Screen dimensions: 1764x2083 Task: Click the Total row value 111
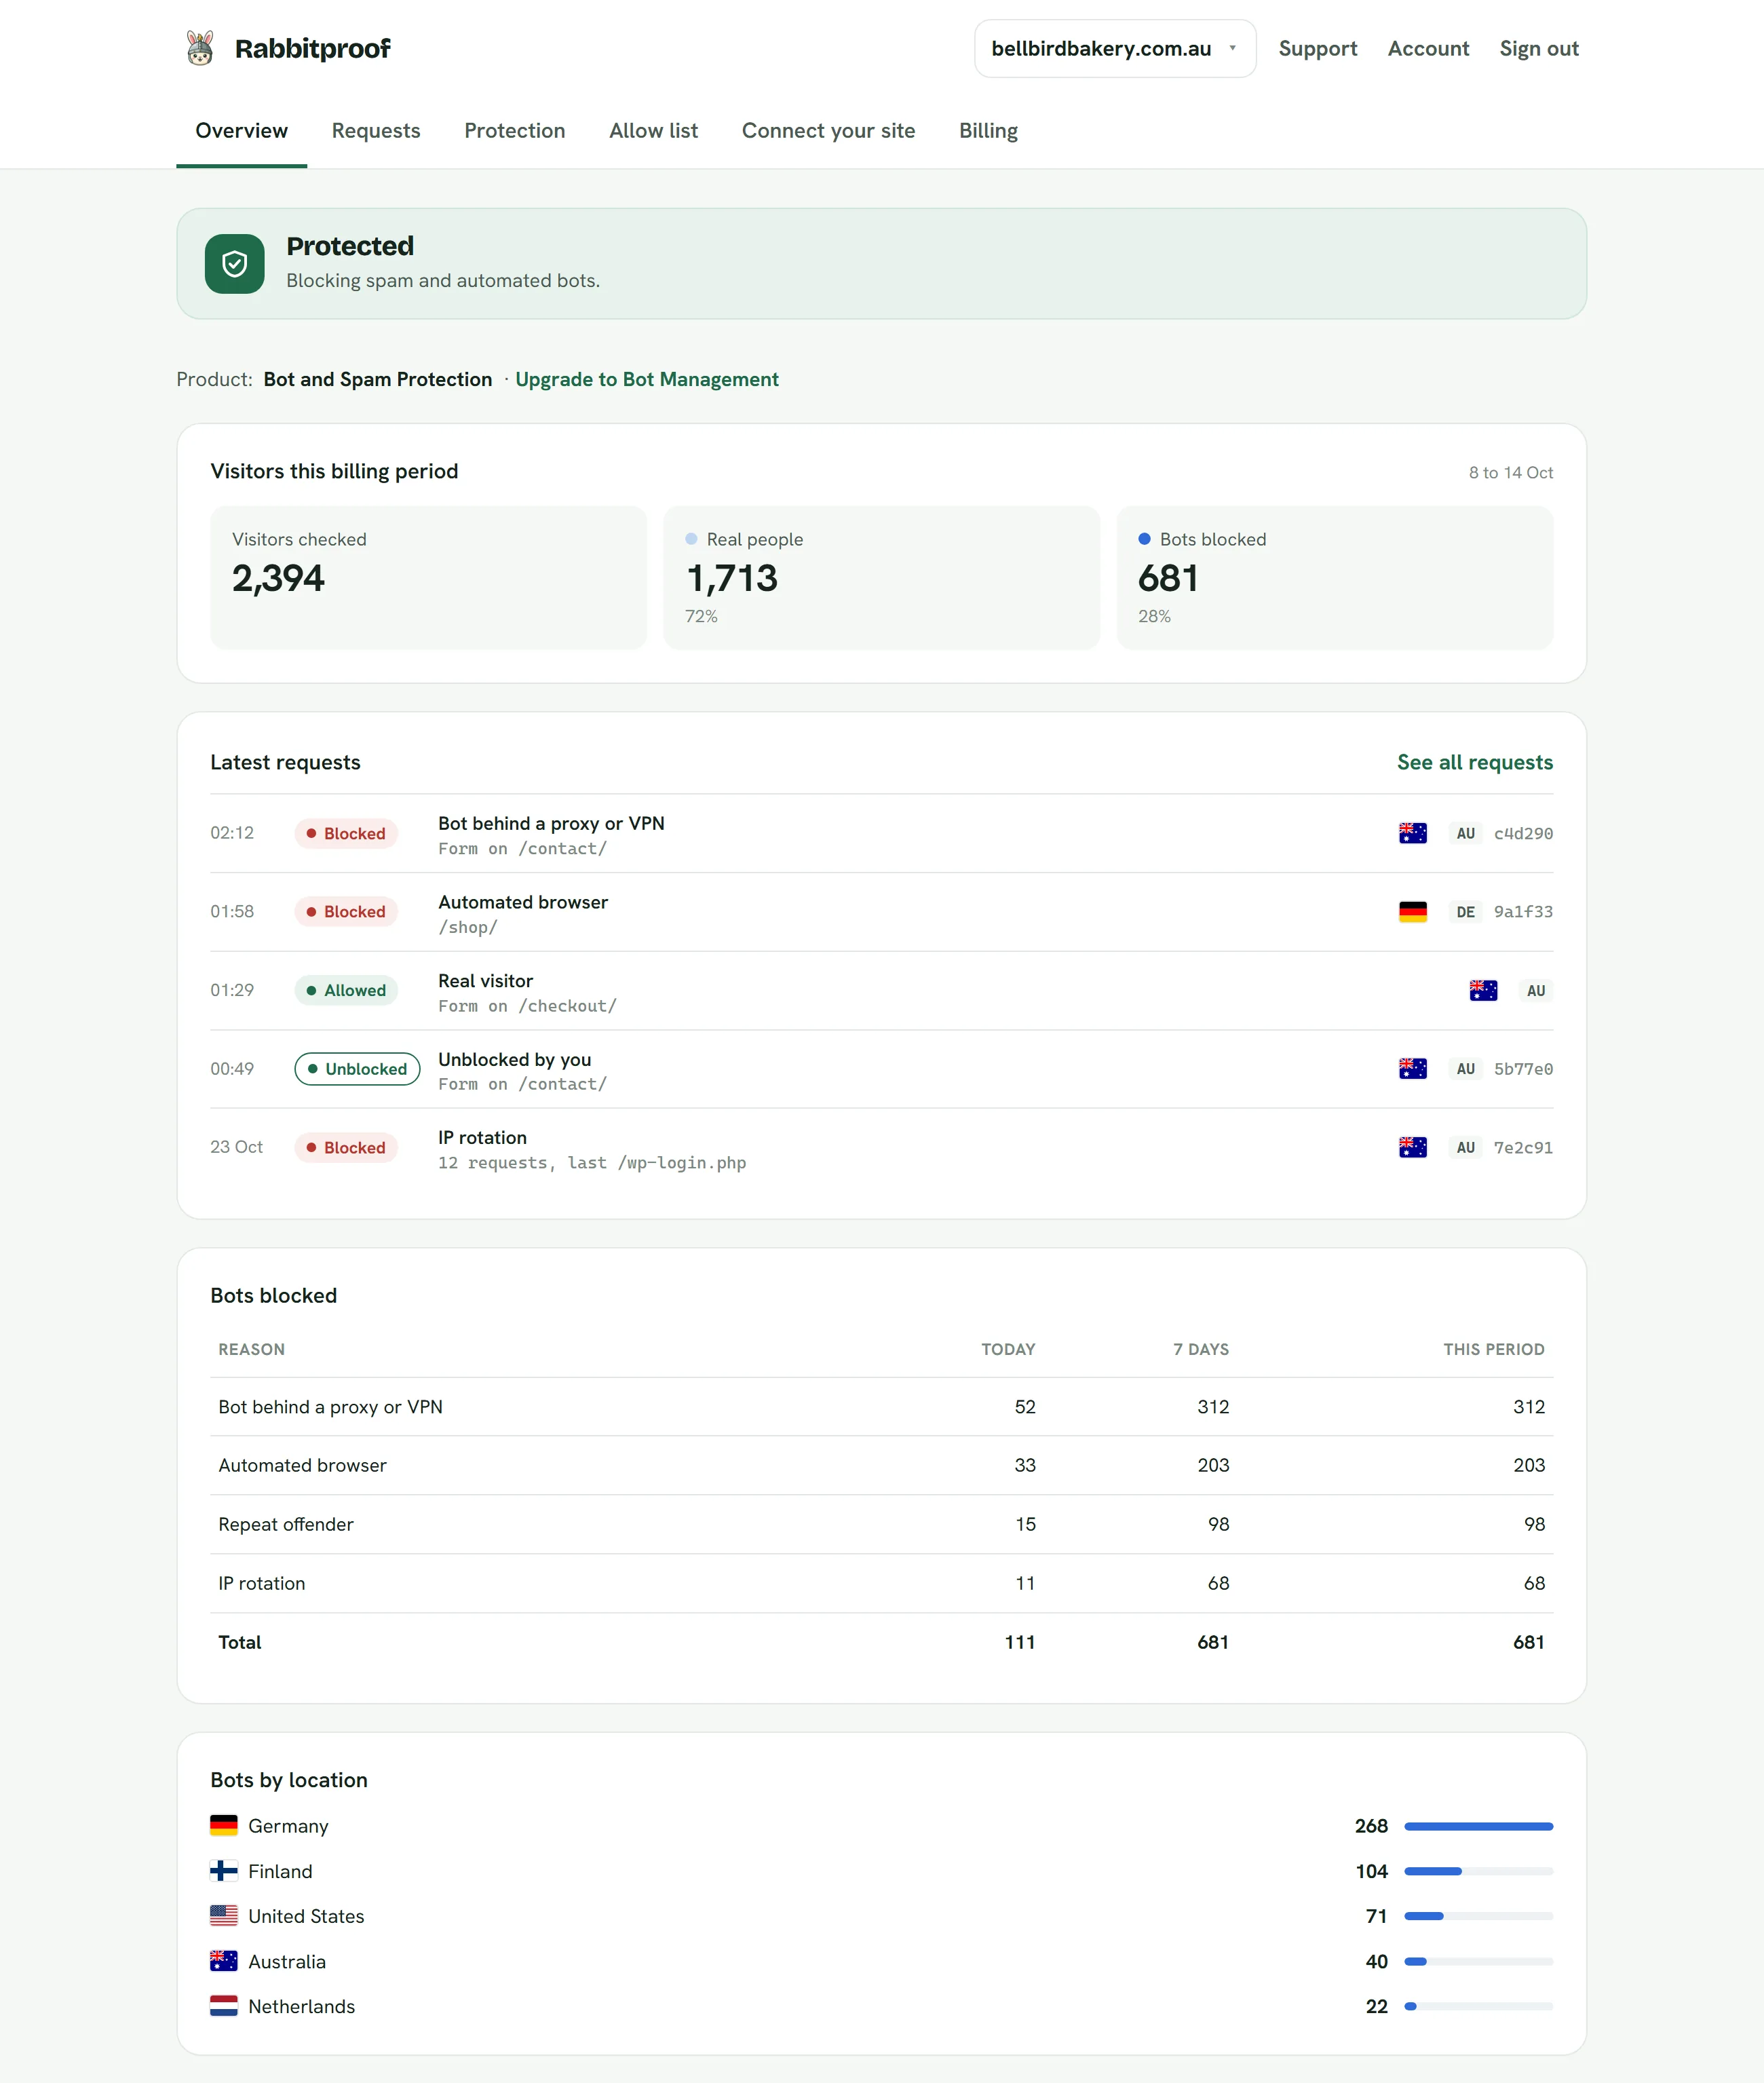[1019, 1642]
